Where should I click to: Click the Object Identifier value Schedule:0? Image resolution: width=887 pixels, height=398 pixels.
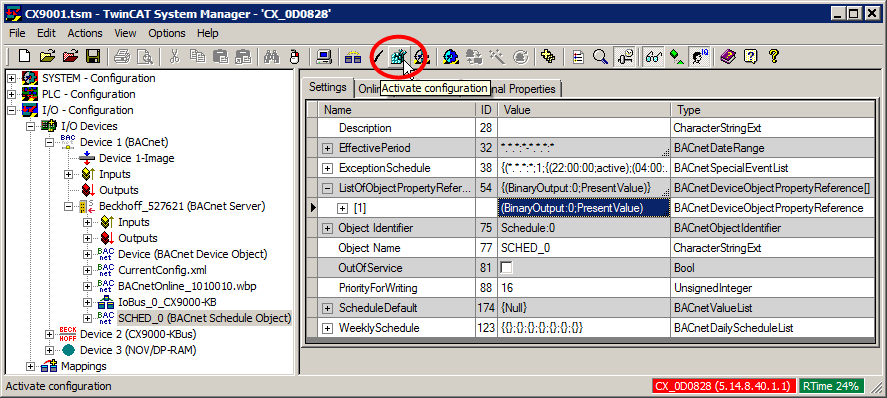point(584,228)
